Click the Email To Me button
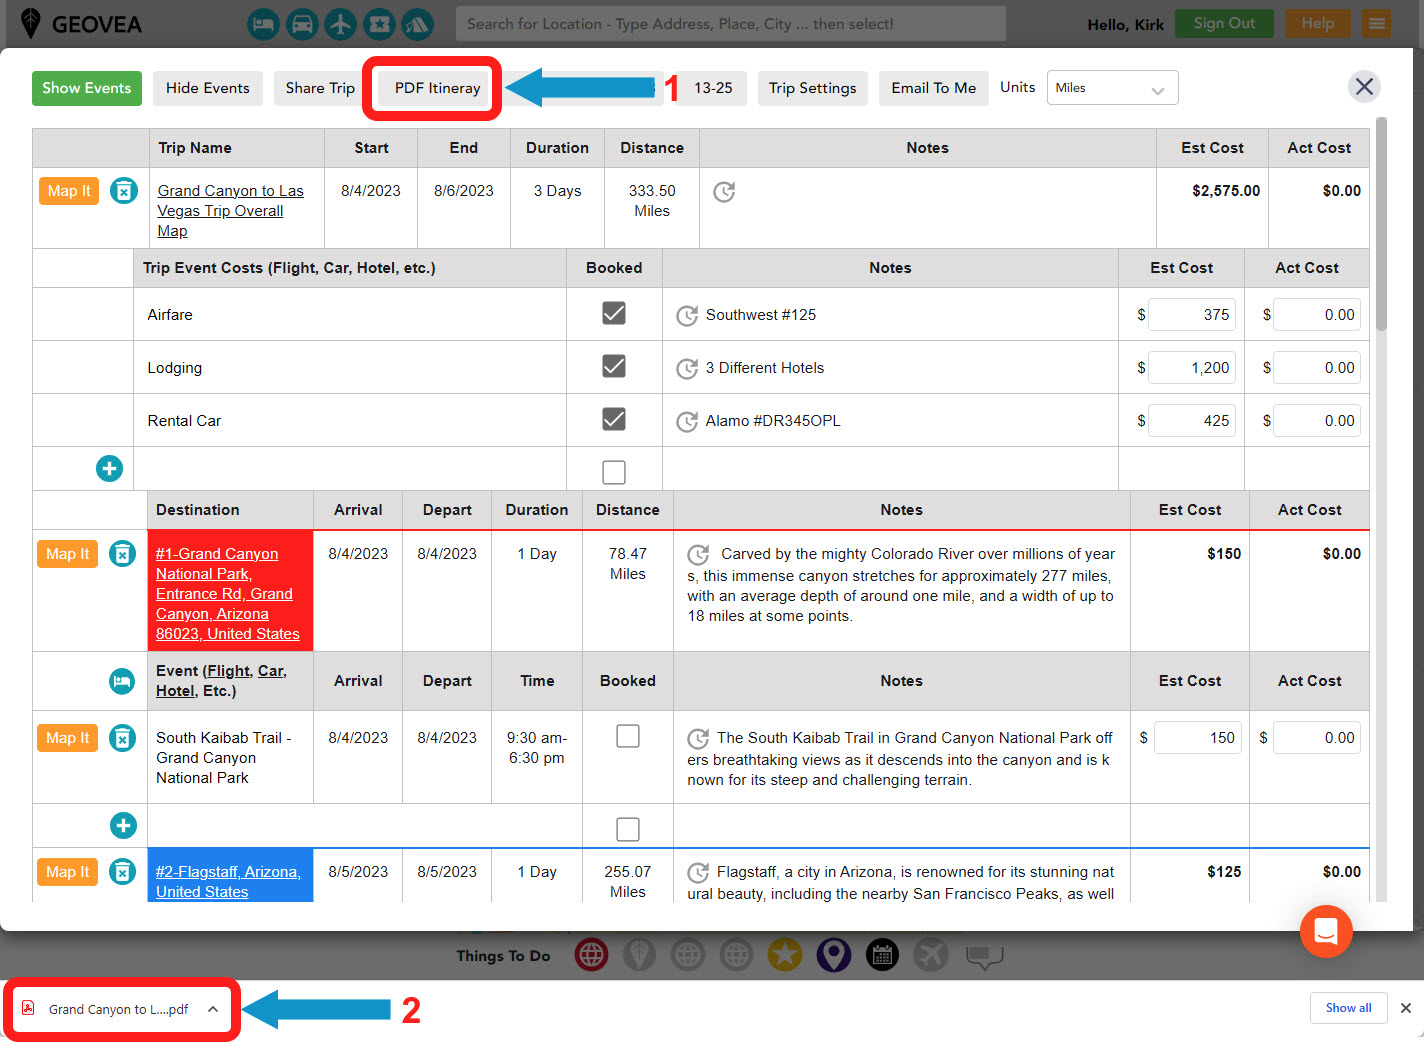 [933, 88]
